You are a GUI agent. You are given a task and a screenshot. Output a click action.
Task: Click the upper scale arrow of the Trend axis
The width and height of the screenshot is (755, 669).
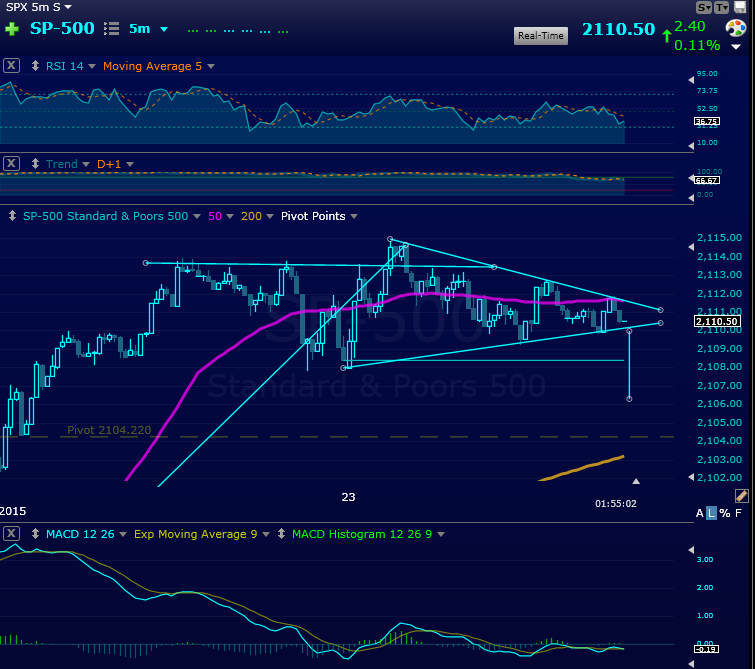click(x=691, y=178)
